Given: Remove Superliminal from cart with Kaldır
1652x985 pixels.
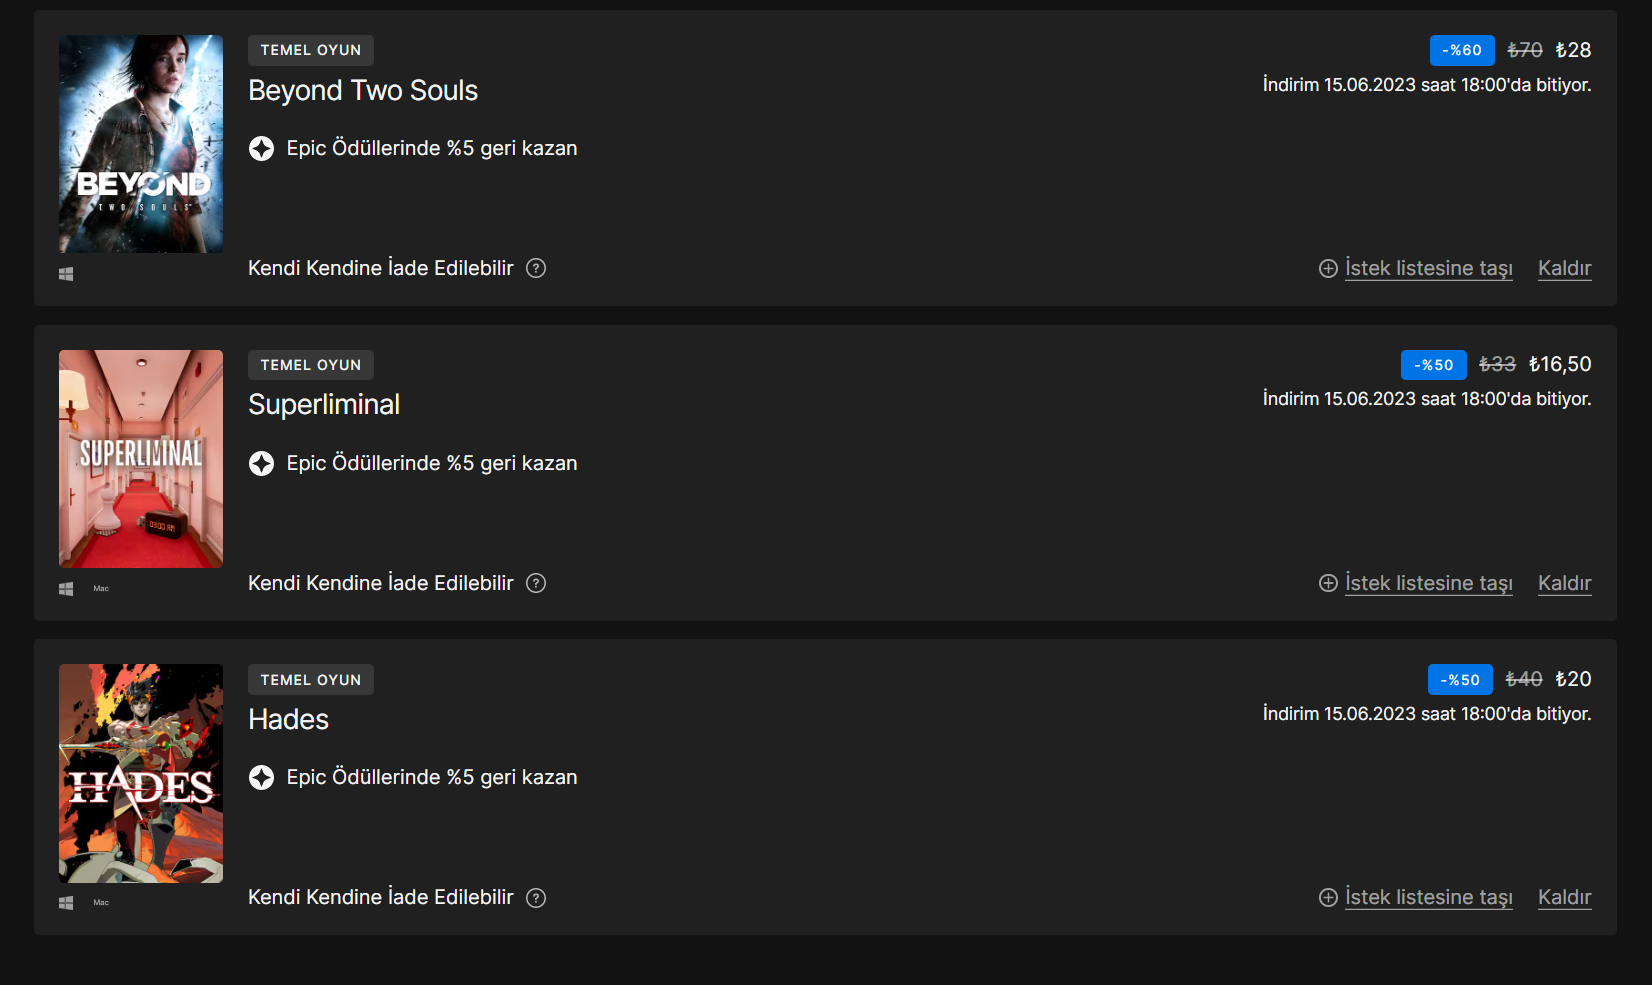Looking at the screenshot, I should [1564, 583].
